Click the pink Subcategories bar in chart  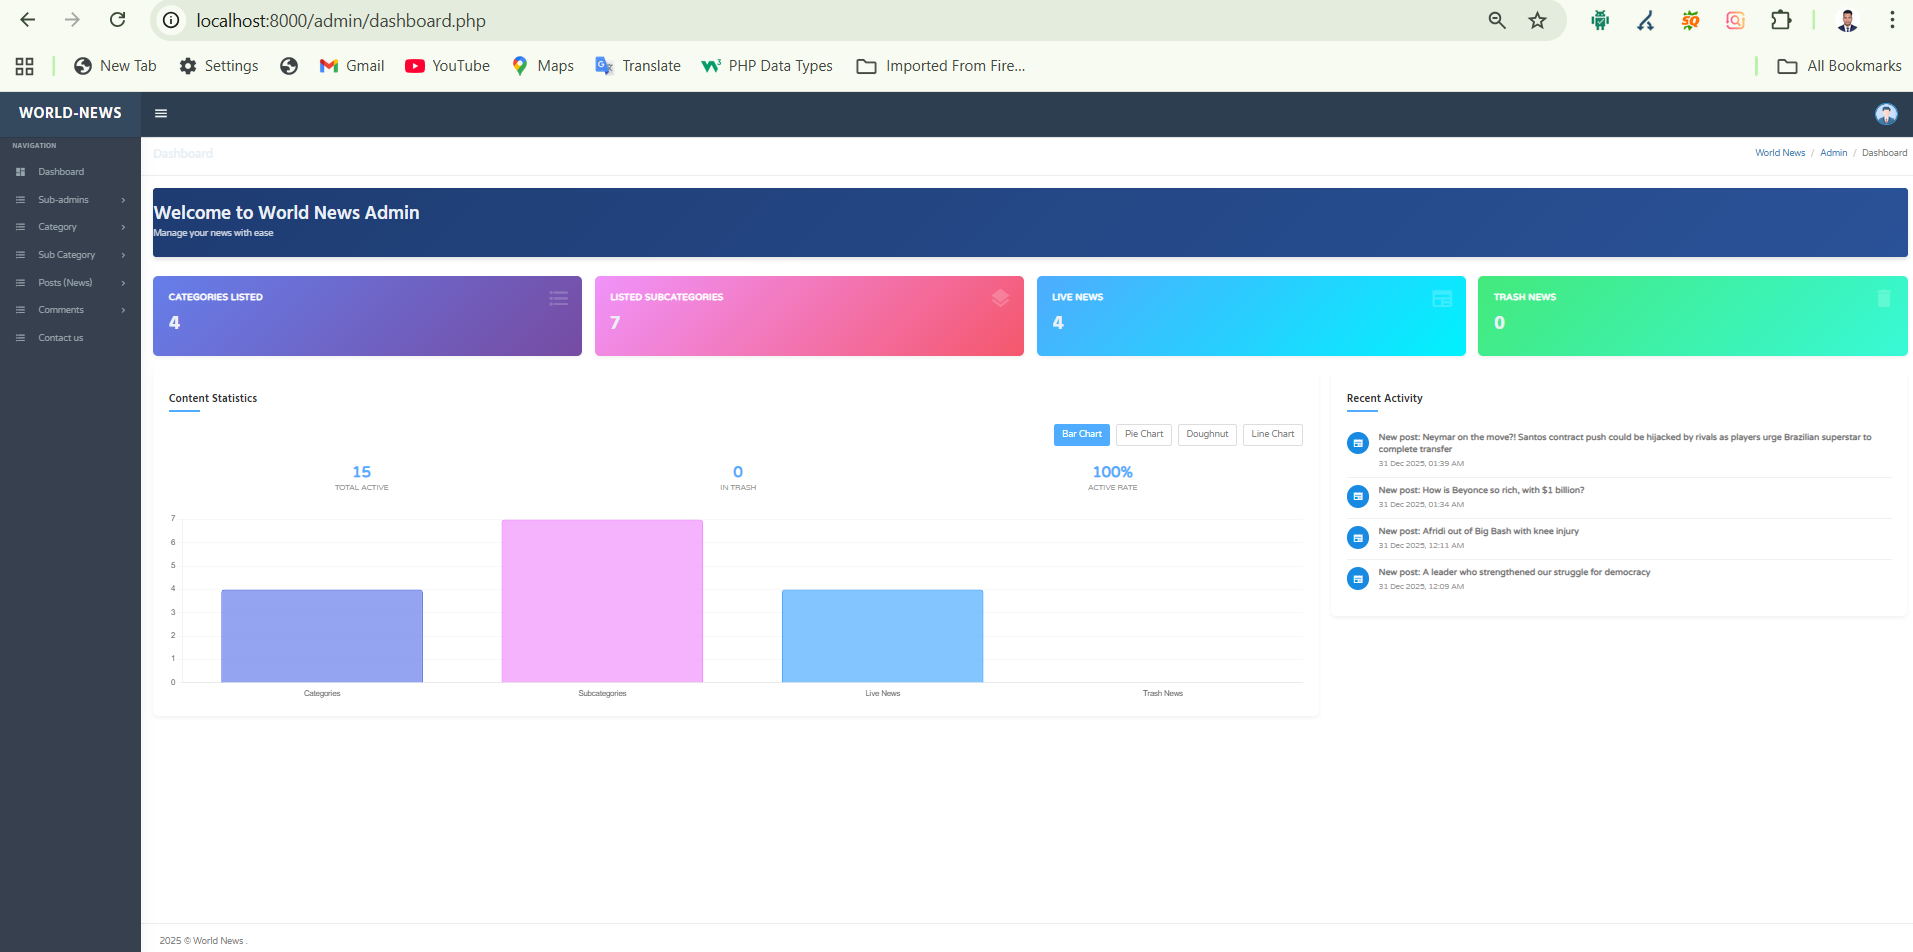(x=602, y=600)
